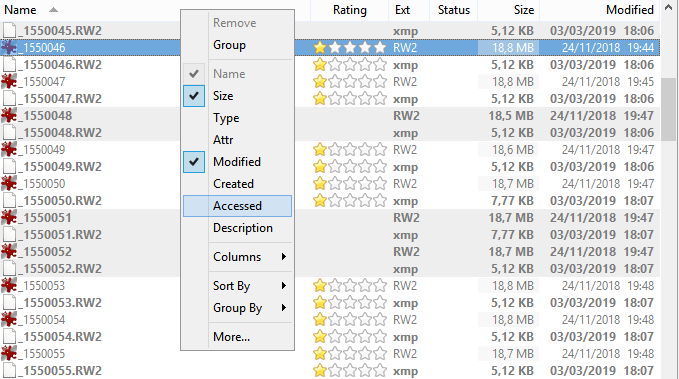679x379 pixels.
Task: Click the file icon of _1550053.RW2
Action: 9,302
